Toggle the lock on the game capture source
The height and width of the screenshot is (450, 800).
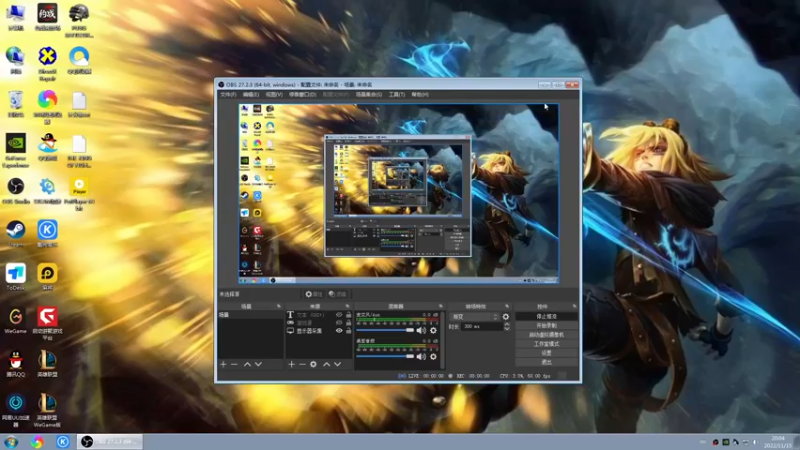click(348, 323)
